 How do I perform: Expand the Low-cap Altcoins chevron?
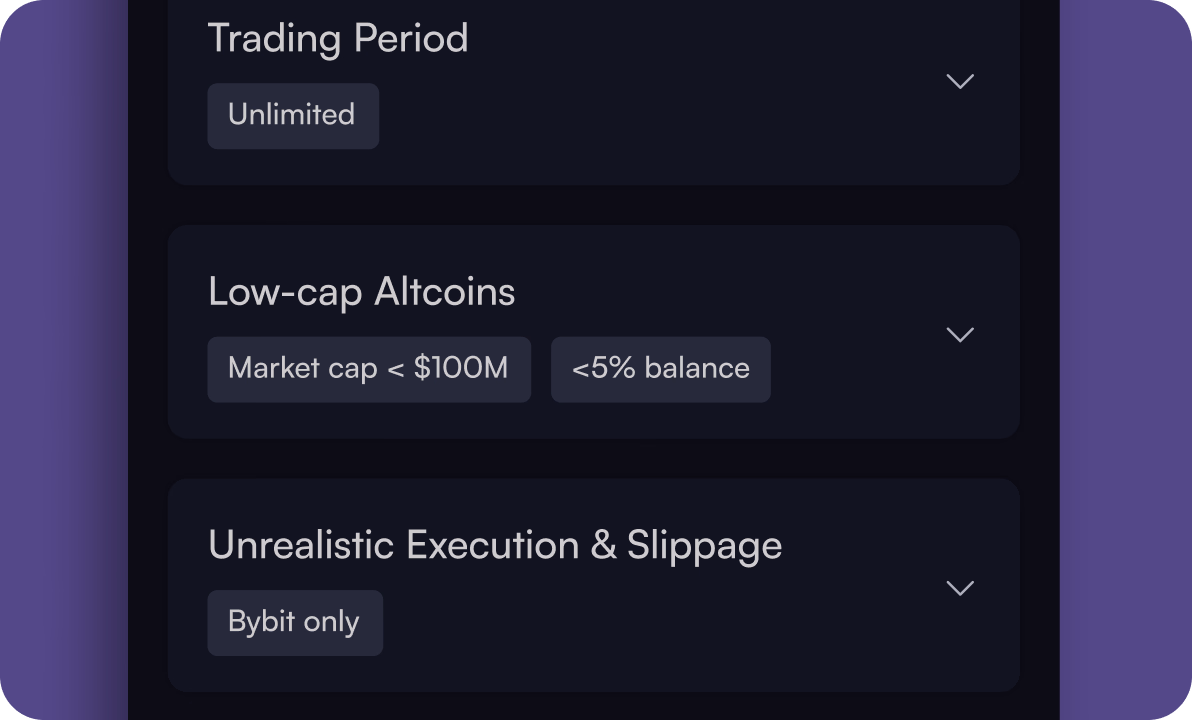[960, 334]
